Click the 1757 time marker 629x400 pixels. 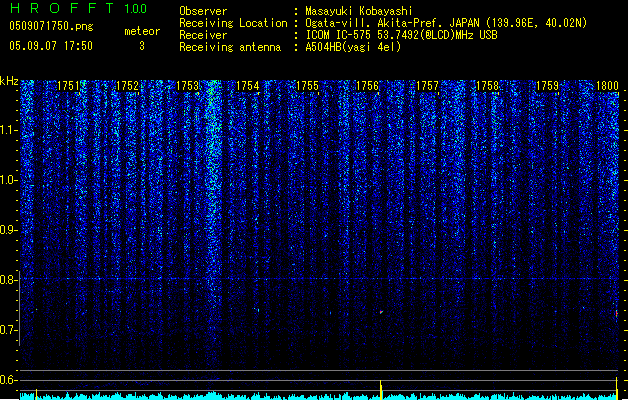[427, 86]
